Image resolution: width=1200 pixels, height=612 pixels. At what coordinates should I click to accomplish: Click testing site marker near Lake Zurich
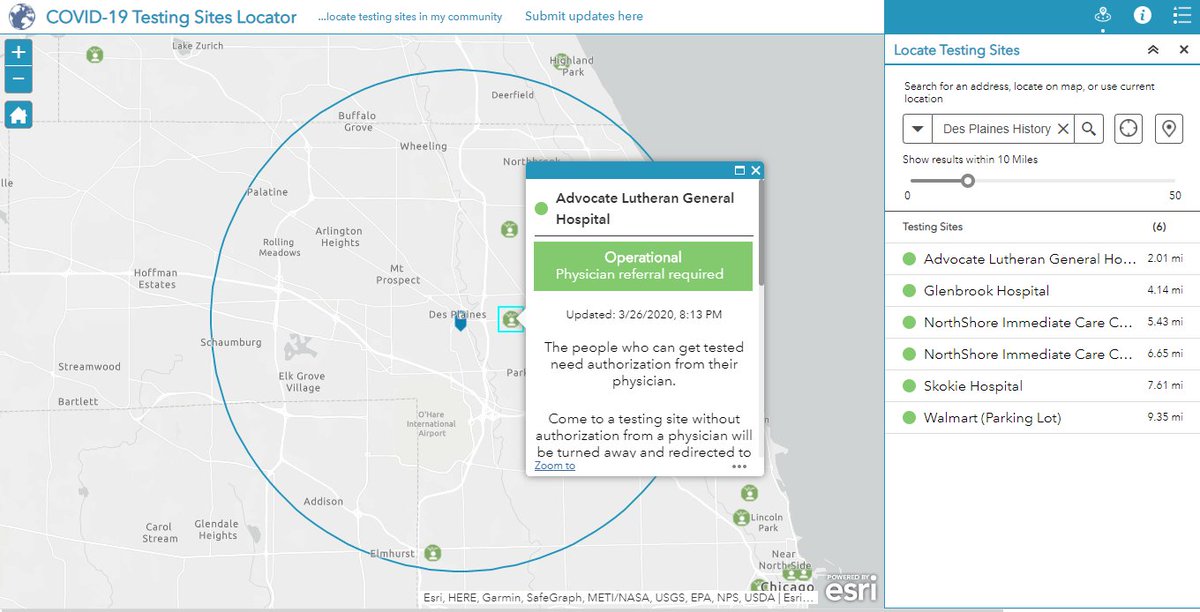point(95,54)
